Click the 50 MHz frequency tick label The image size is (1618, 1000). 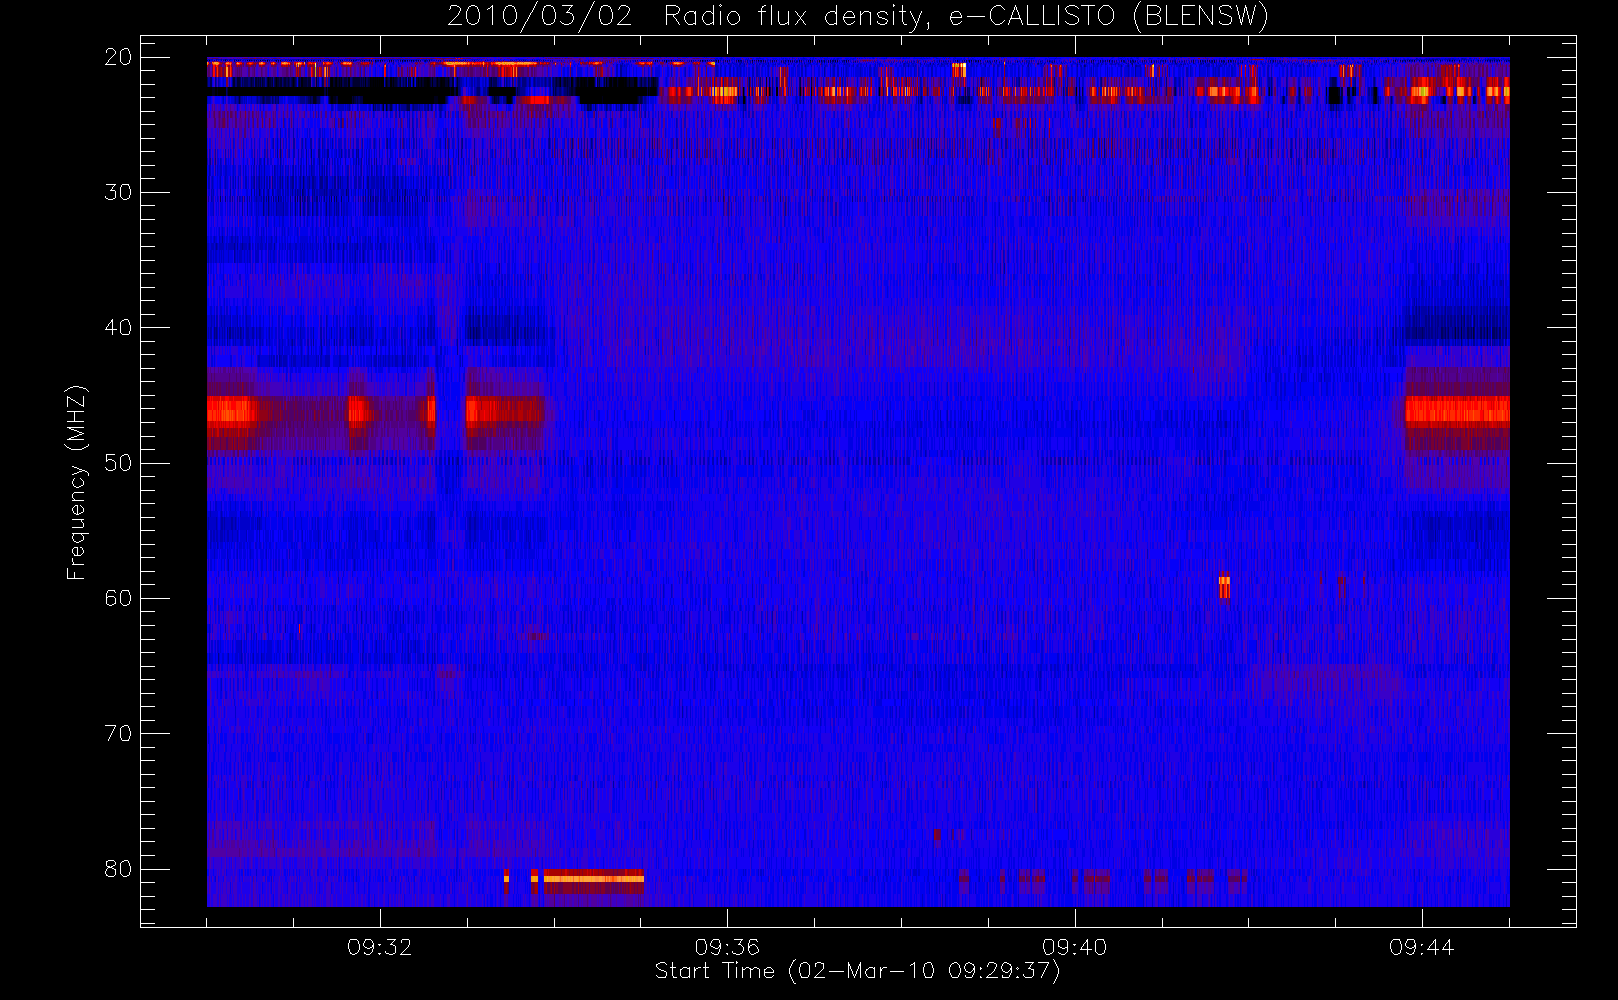point(118,463)
